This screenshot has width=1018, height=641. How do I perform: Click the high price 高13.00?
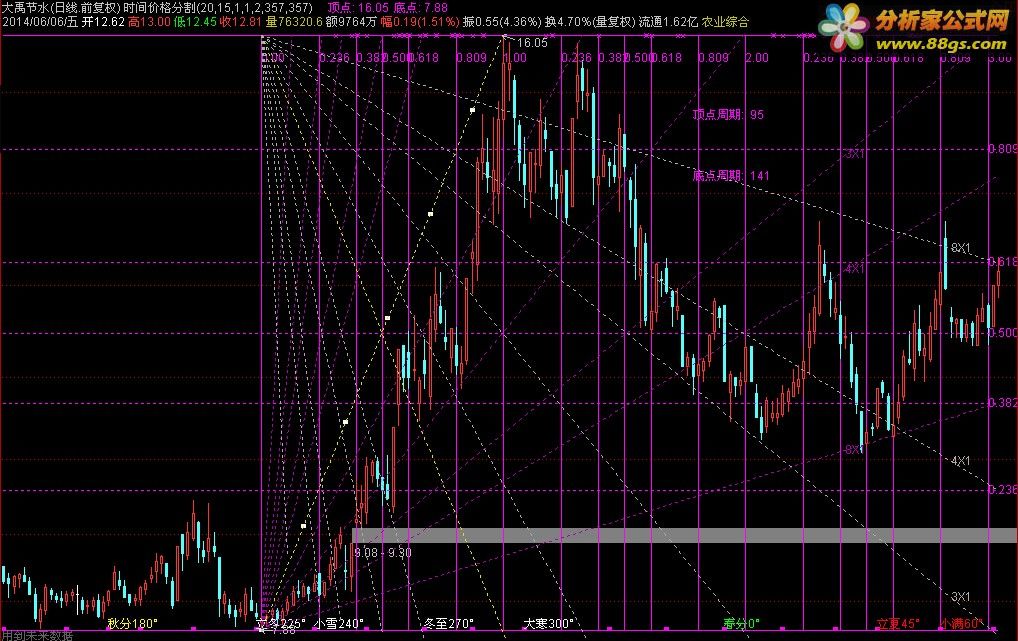coord(149,22)
